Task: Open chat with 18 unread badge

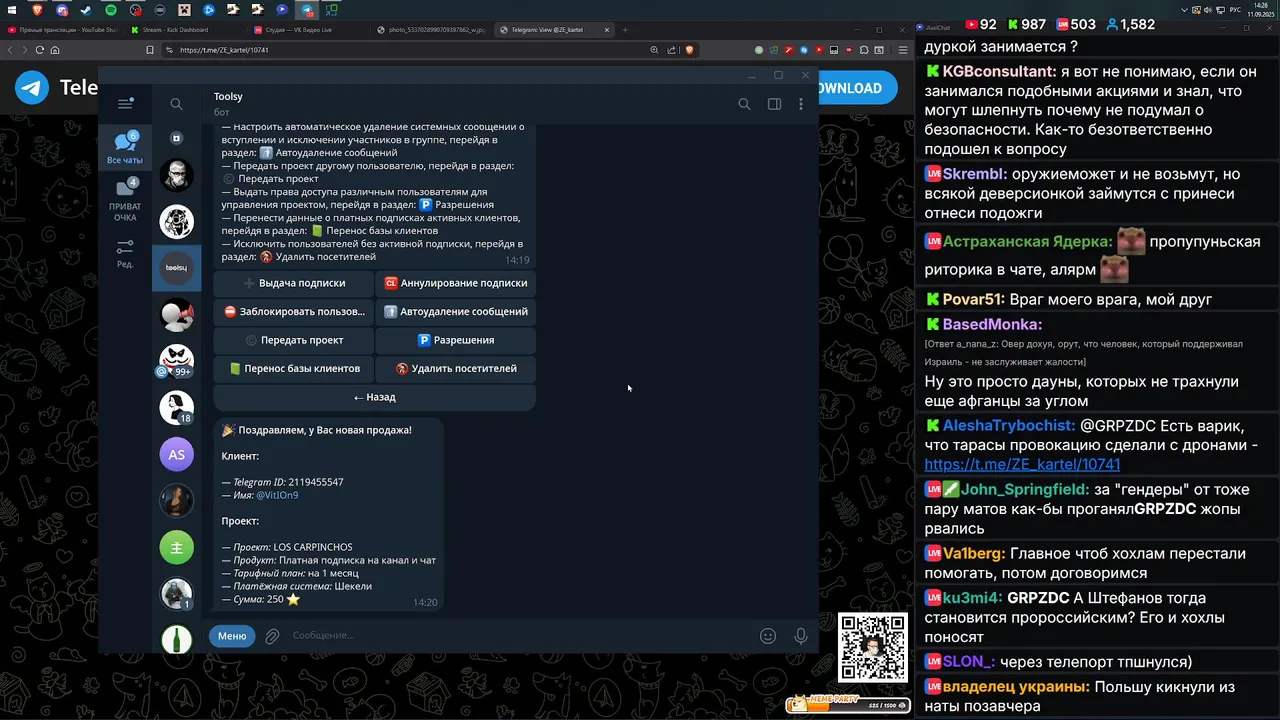Action: click(x=177, y=408)
